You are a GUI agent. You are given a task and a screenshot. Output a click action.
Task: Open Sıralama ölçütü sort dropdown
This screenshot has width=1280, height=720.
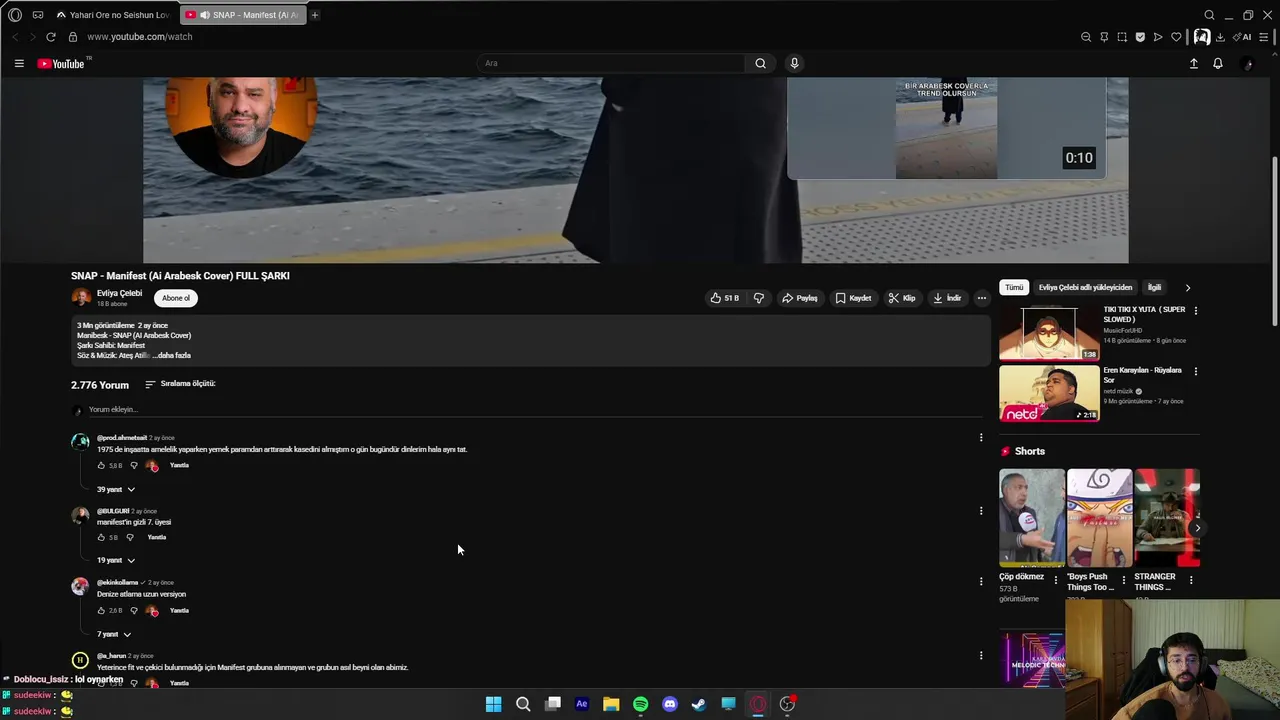tap(180, 384)
